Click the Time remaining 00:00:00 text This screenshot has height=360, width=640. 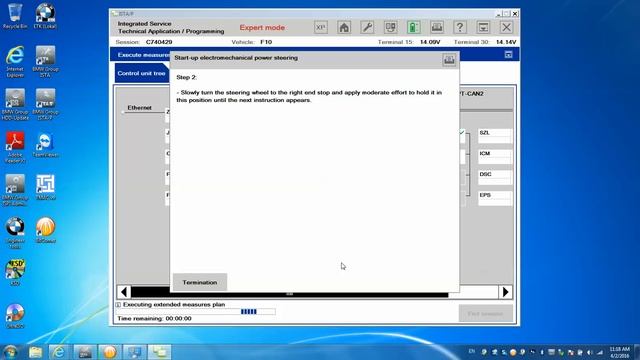(154, 318)
